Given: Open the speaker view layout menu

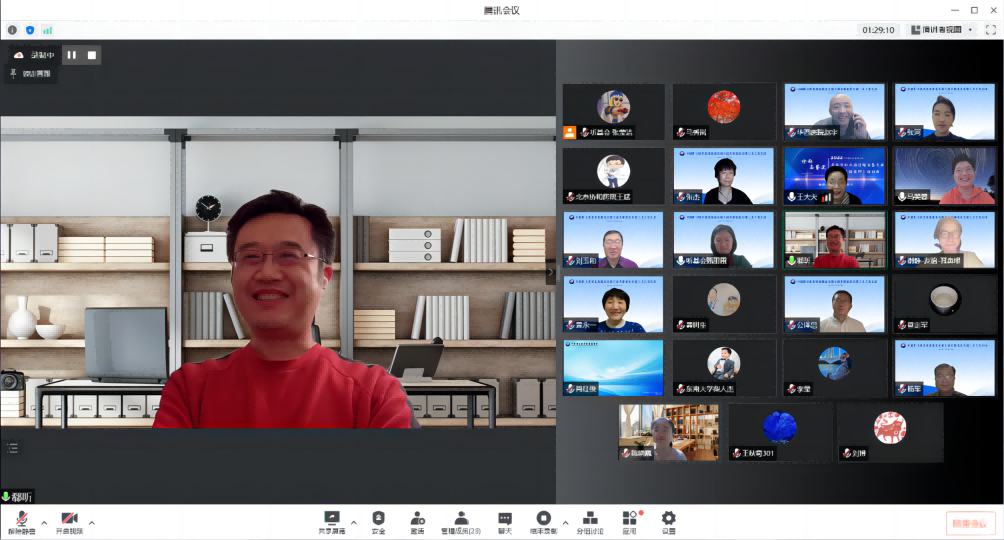Looking at the screenshot, I should (941, 30).
